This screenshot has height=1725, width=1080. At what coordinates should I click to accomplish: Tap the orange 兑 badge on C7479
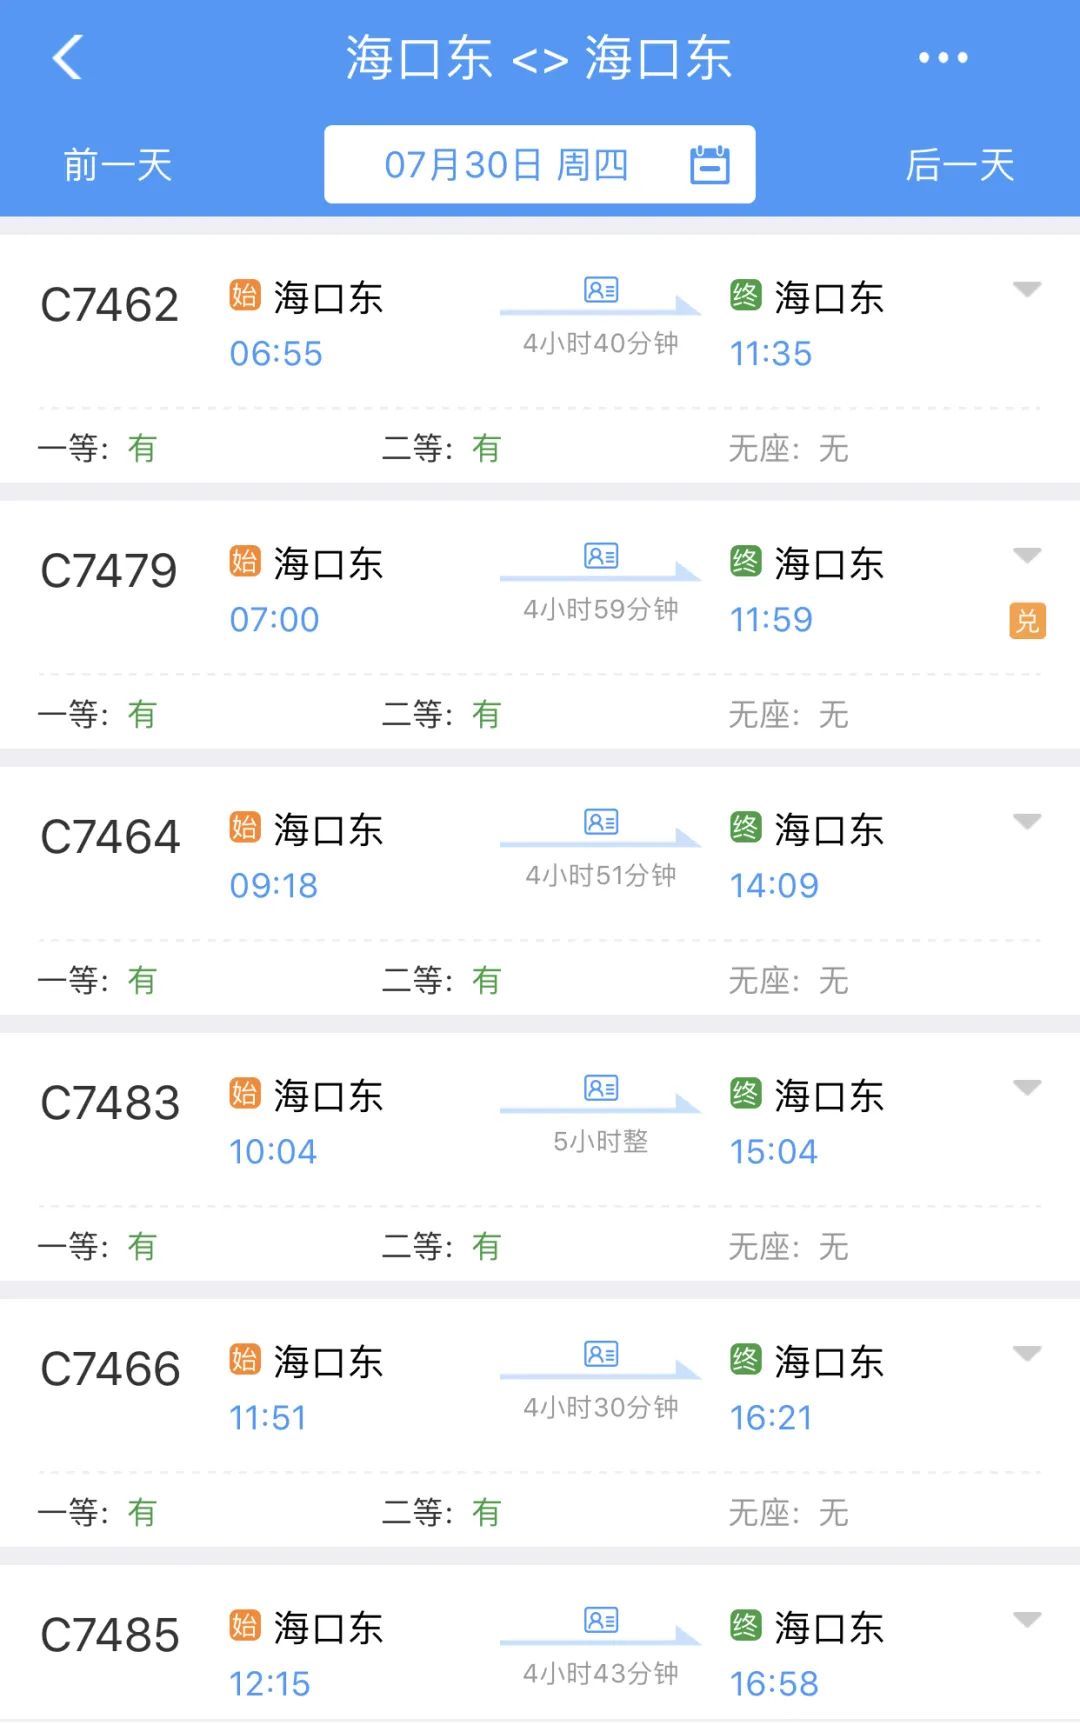point(1027,621)
